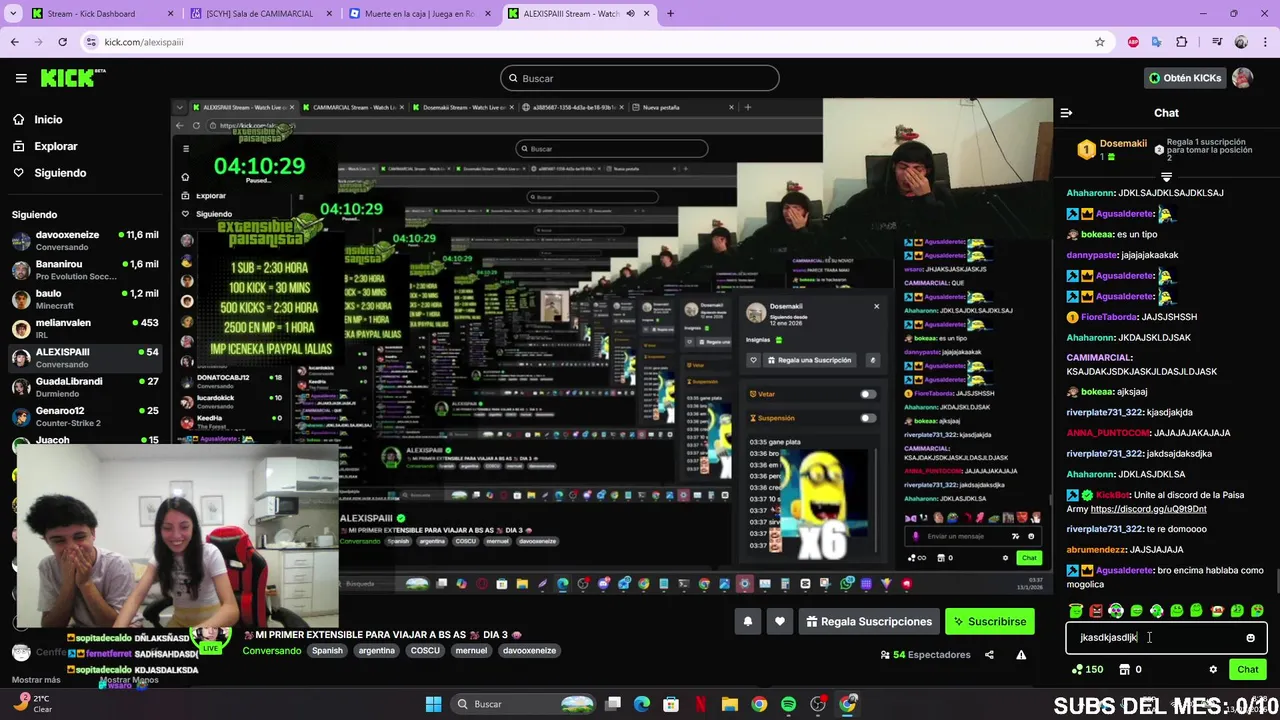Open the ABP adblock extension
This screenshot has width=1280, height=720.
point(1133,42)
